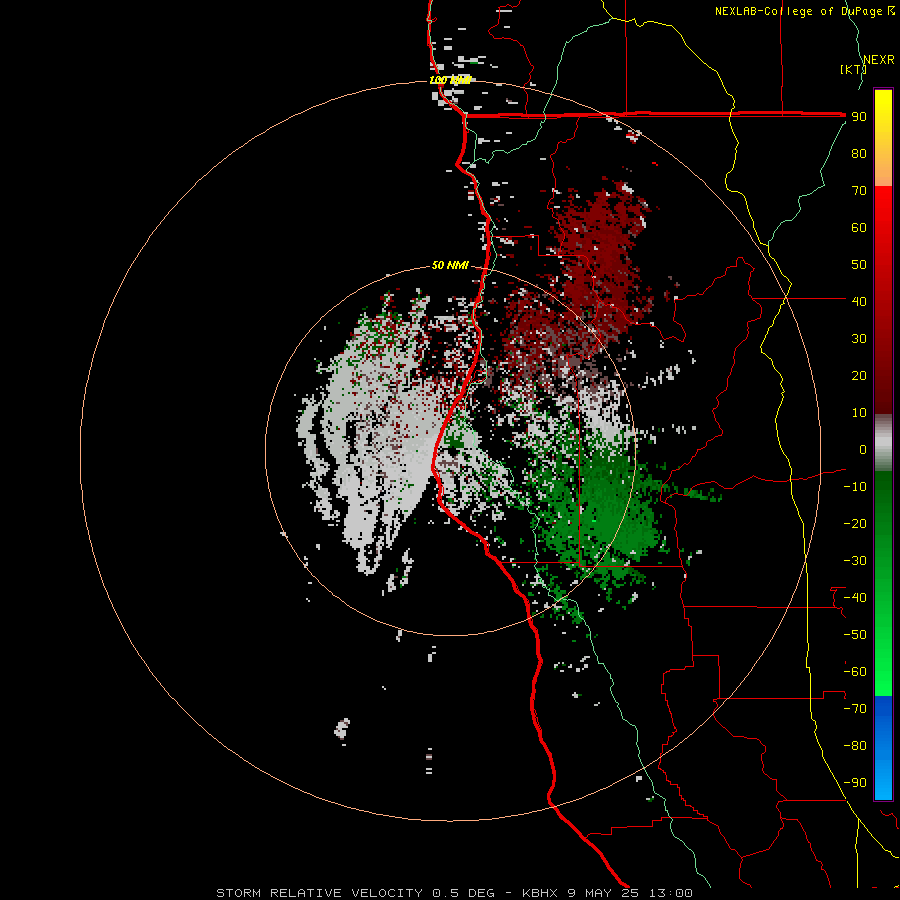Click the 30 knot scale label
This screenshot has width=900, height=900.
[x=859, y=339]
